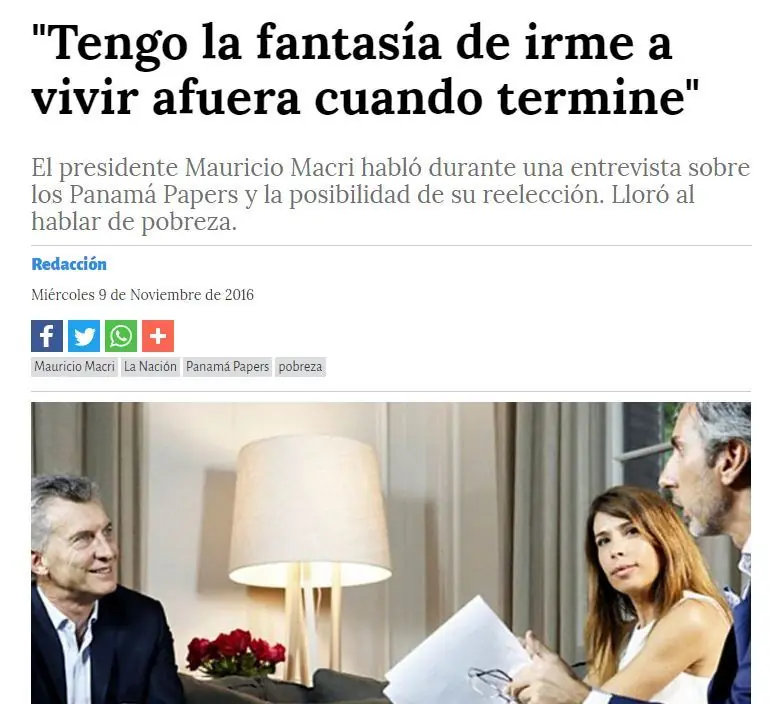
Task: Open more share options with the plus icon
Action: coord(158,336)
